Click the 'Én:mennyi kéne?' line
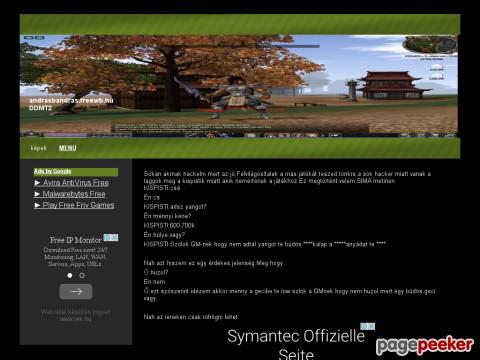480x360 pixels. click(167, 216)
